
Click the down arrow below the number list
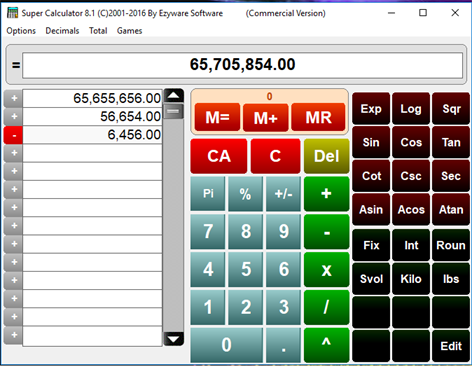(x=174, y=339)
